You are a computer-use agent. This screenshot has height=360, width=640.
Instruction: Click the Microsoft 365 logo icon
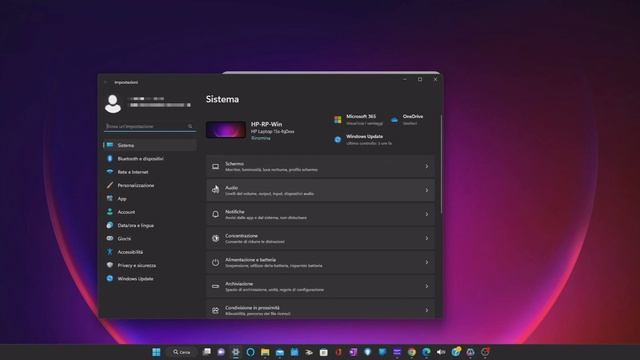[338, 120]
